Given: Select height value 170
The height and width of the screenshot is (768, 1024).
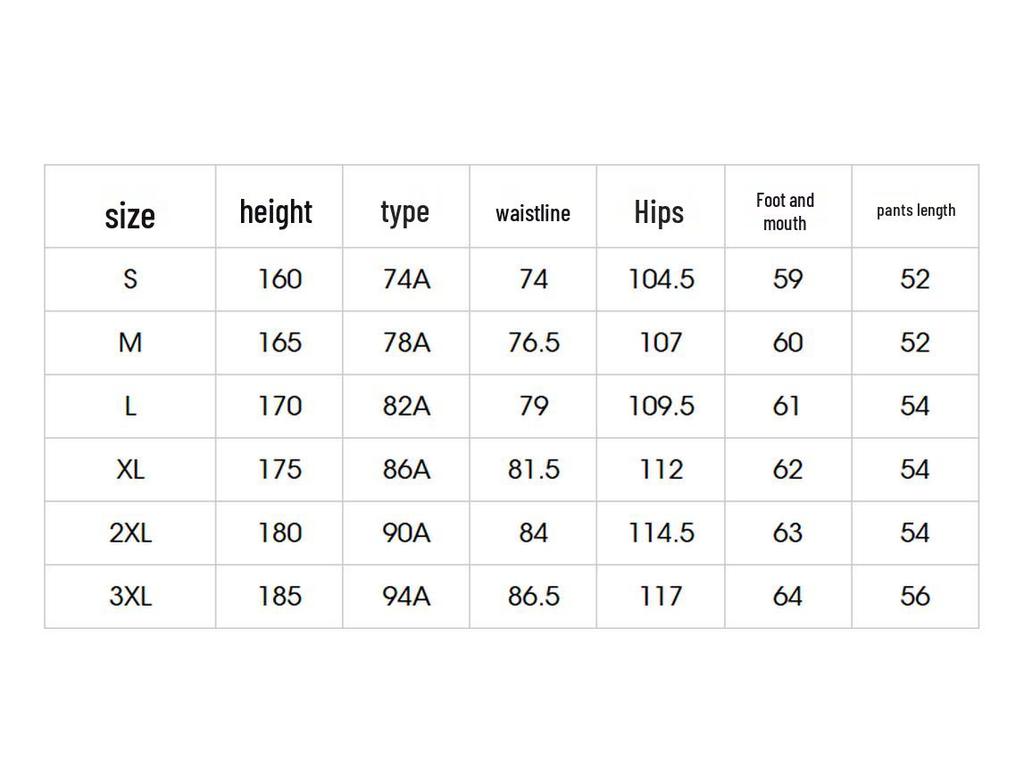Looking at the screenshot, I should click(279, 406).
